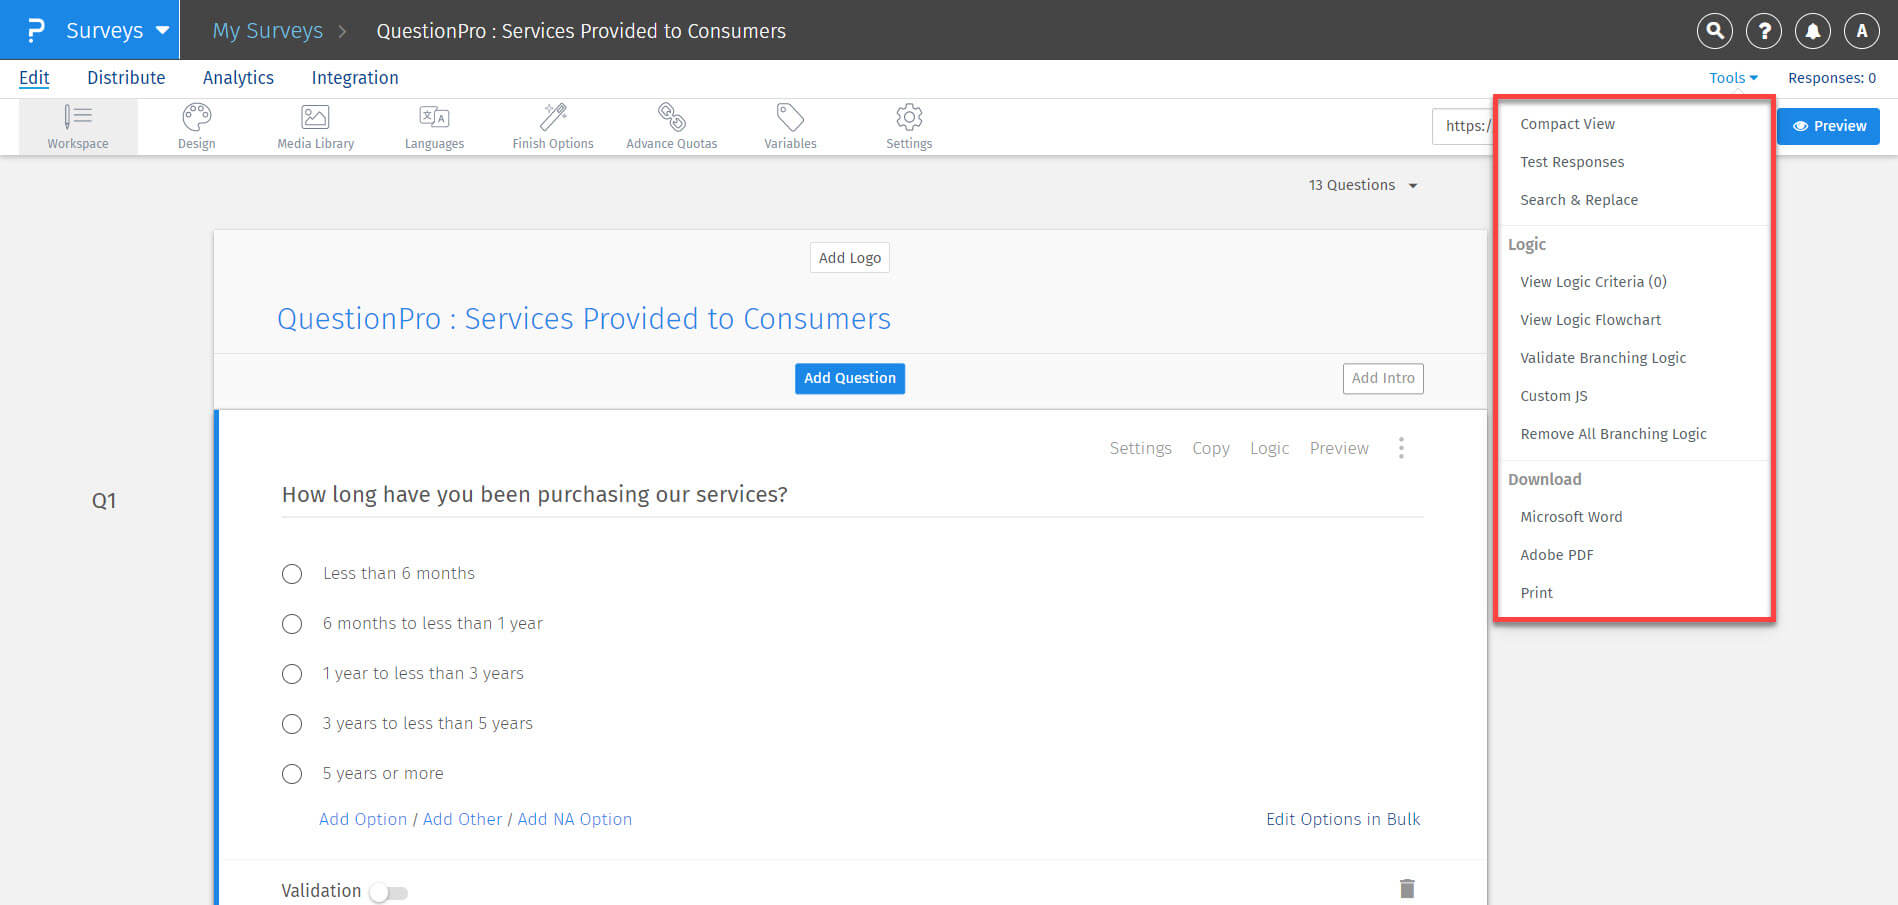The image size is (1898, 905).
Task: Open Finish Options wand icon
Action: [552, 118]
